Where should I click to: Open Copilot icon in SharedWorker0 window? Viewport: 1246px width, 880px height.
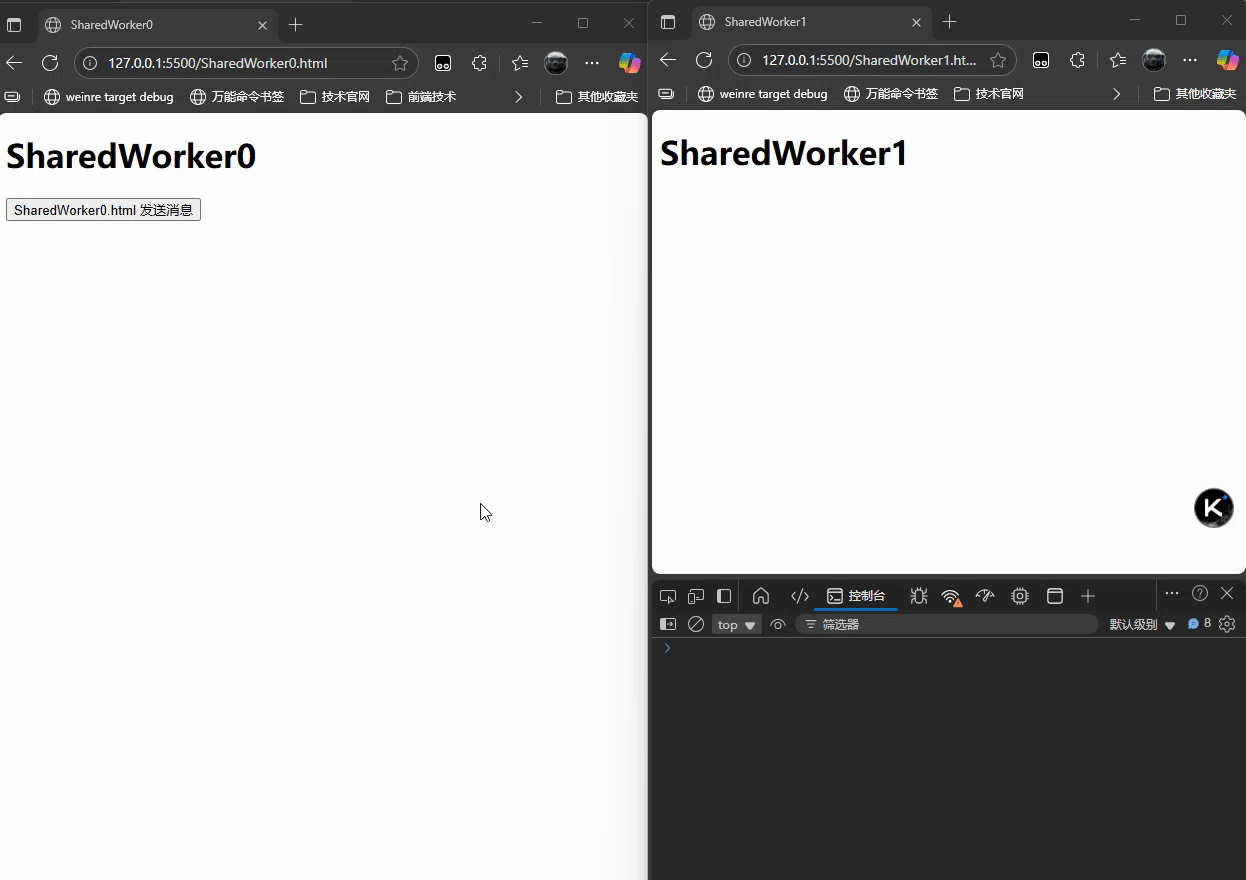point(629,63)
